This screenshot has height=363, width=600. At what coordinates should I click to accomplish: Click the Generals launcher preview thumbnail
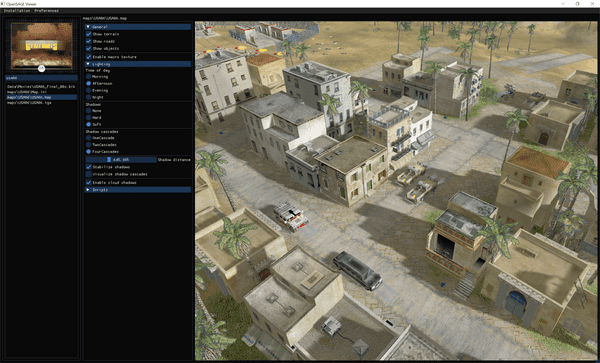coord(42,46)
